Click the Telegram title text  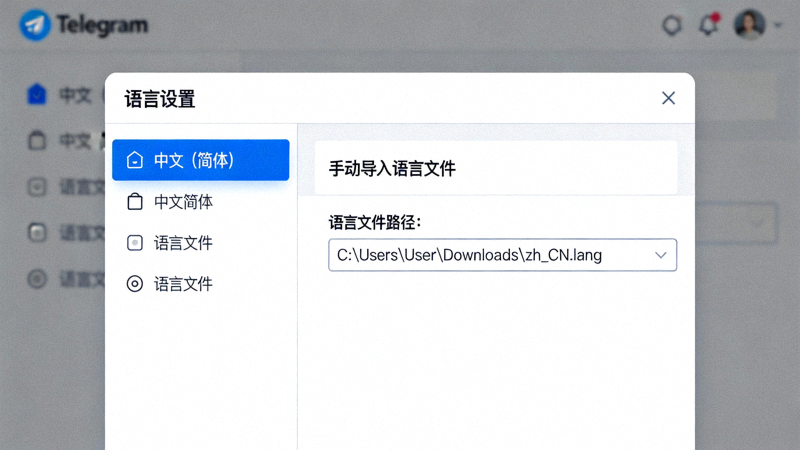102,24
